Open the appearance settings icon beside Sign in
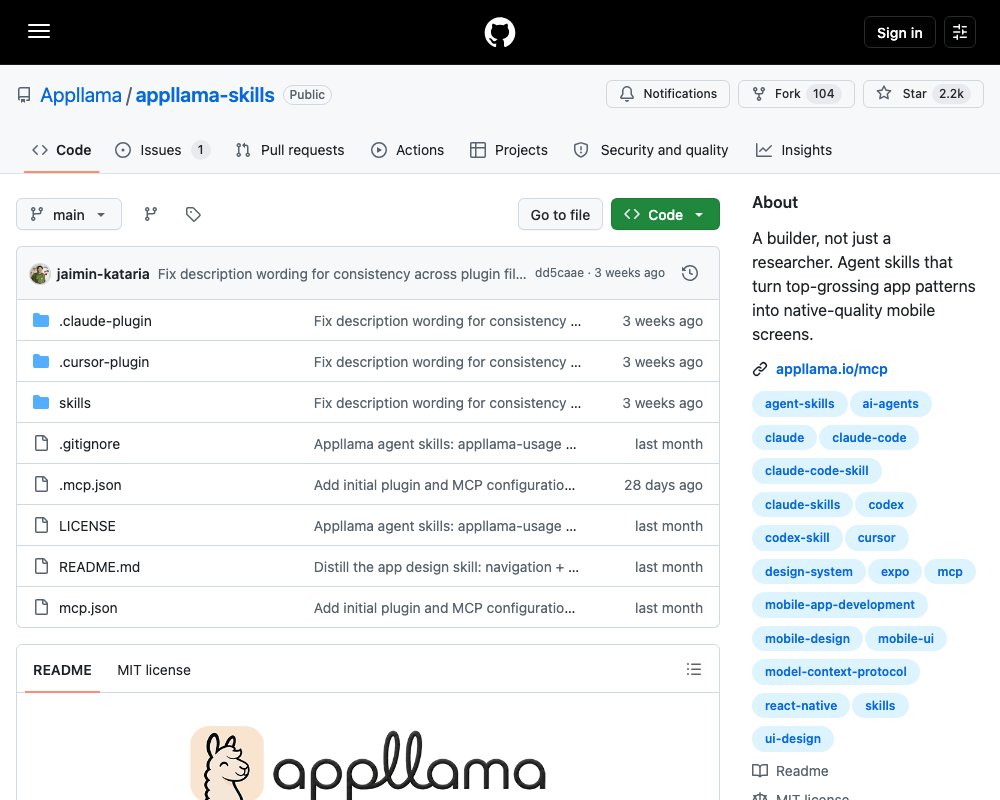 click(959, 32)
